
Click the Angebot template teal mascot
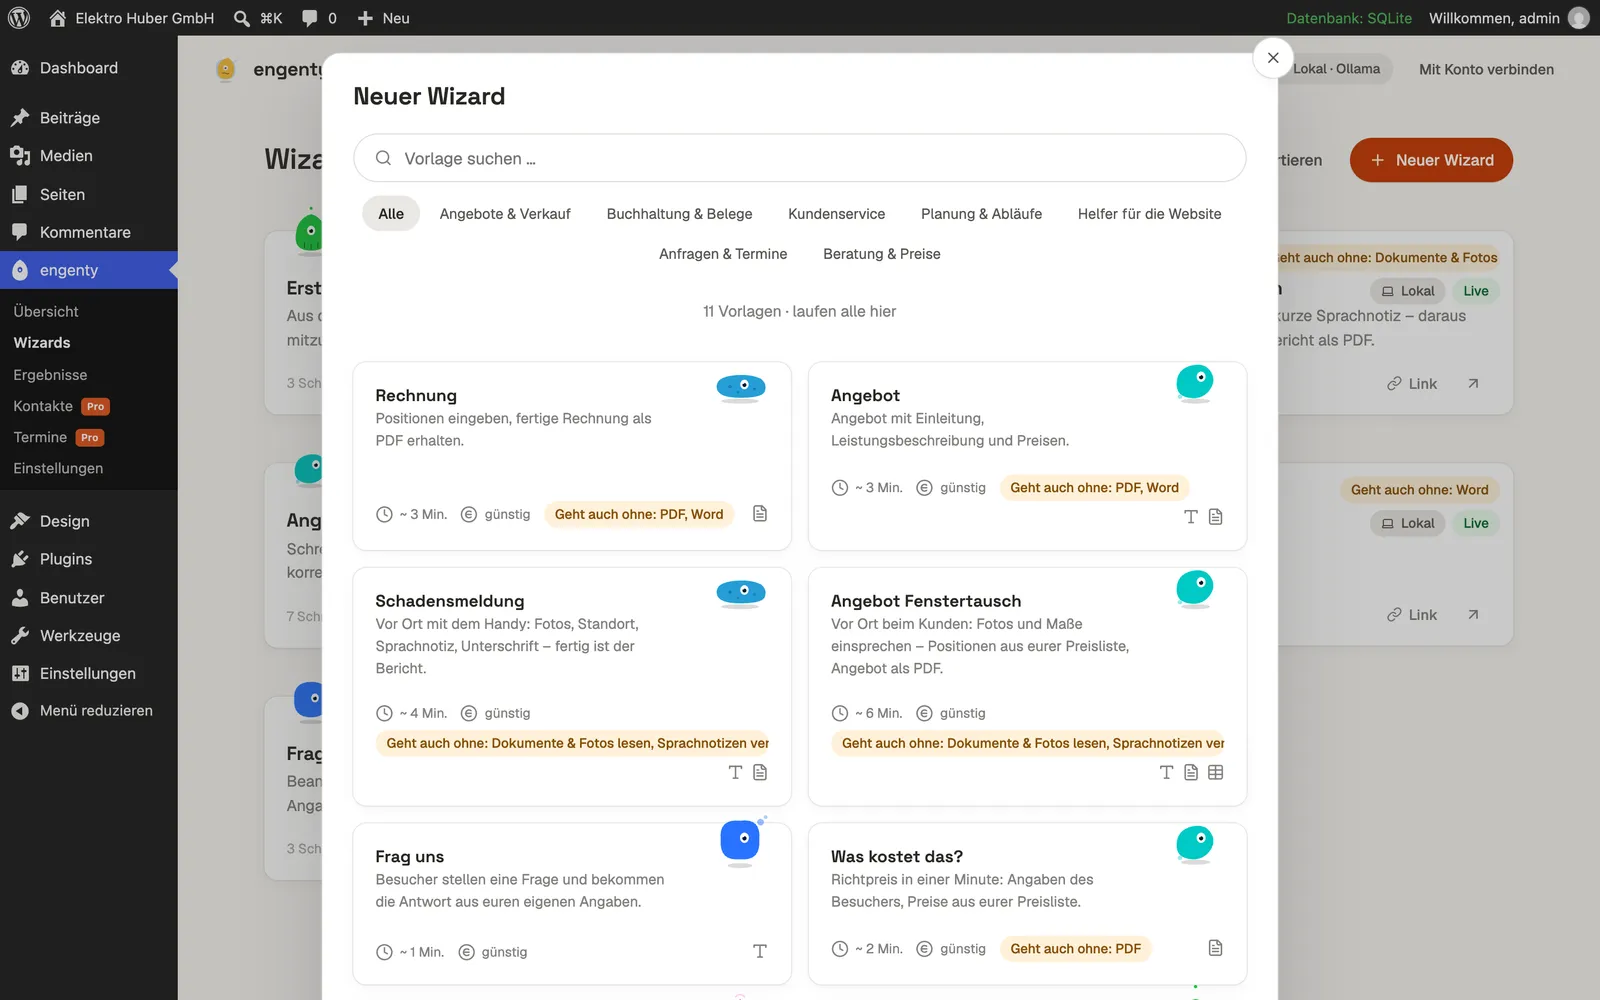(x=1195, y=383)
